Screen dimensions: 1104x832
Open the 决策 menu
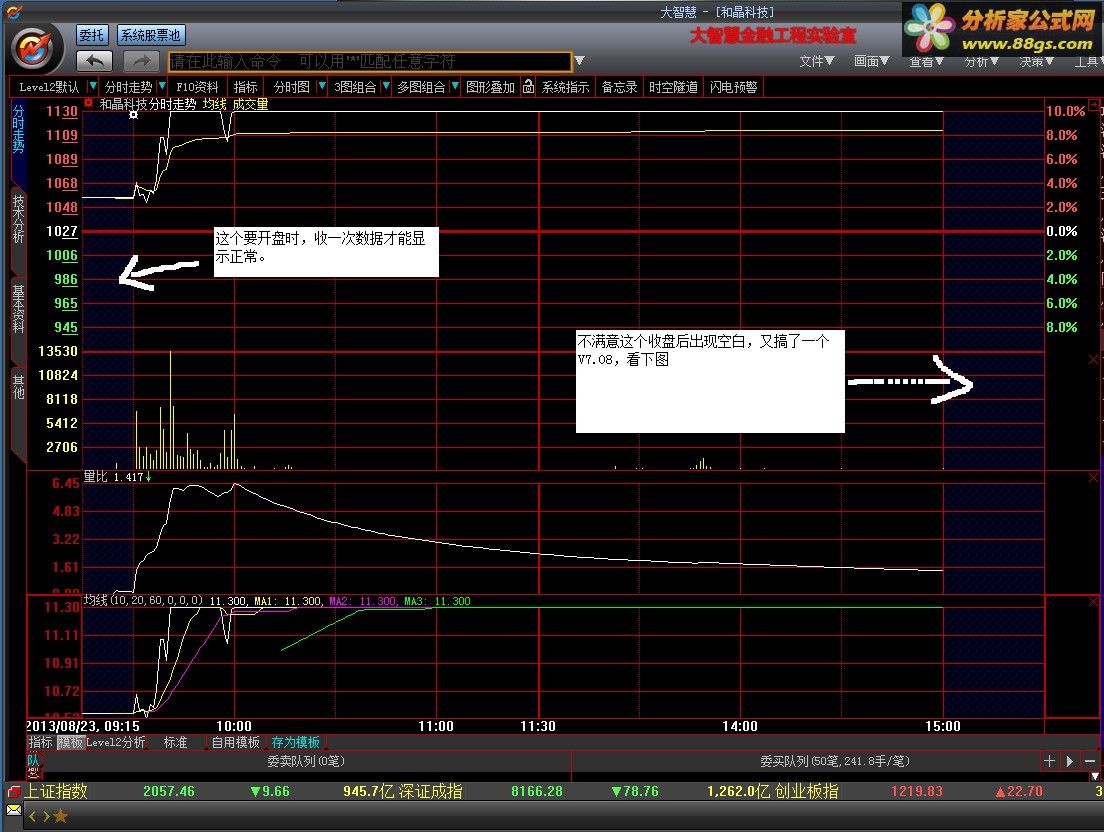point(1037,62)
